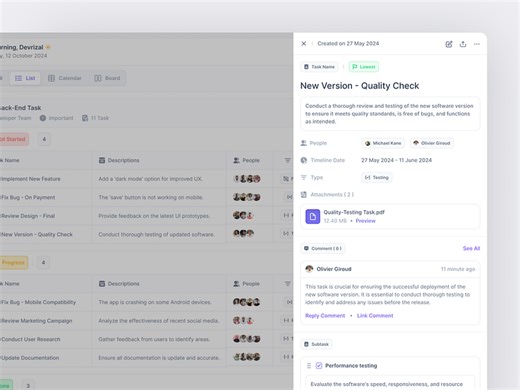Click the Task Name tag
The width and height of the screenshot is (520, 390).
[319, 67]
